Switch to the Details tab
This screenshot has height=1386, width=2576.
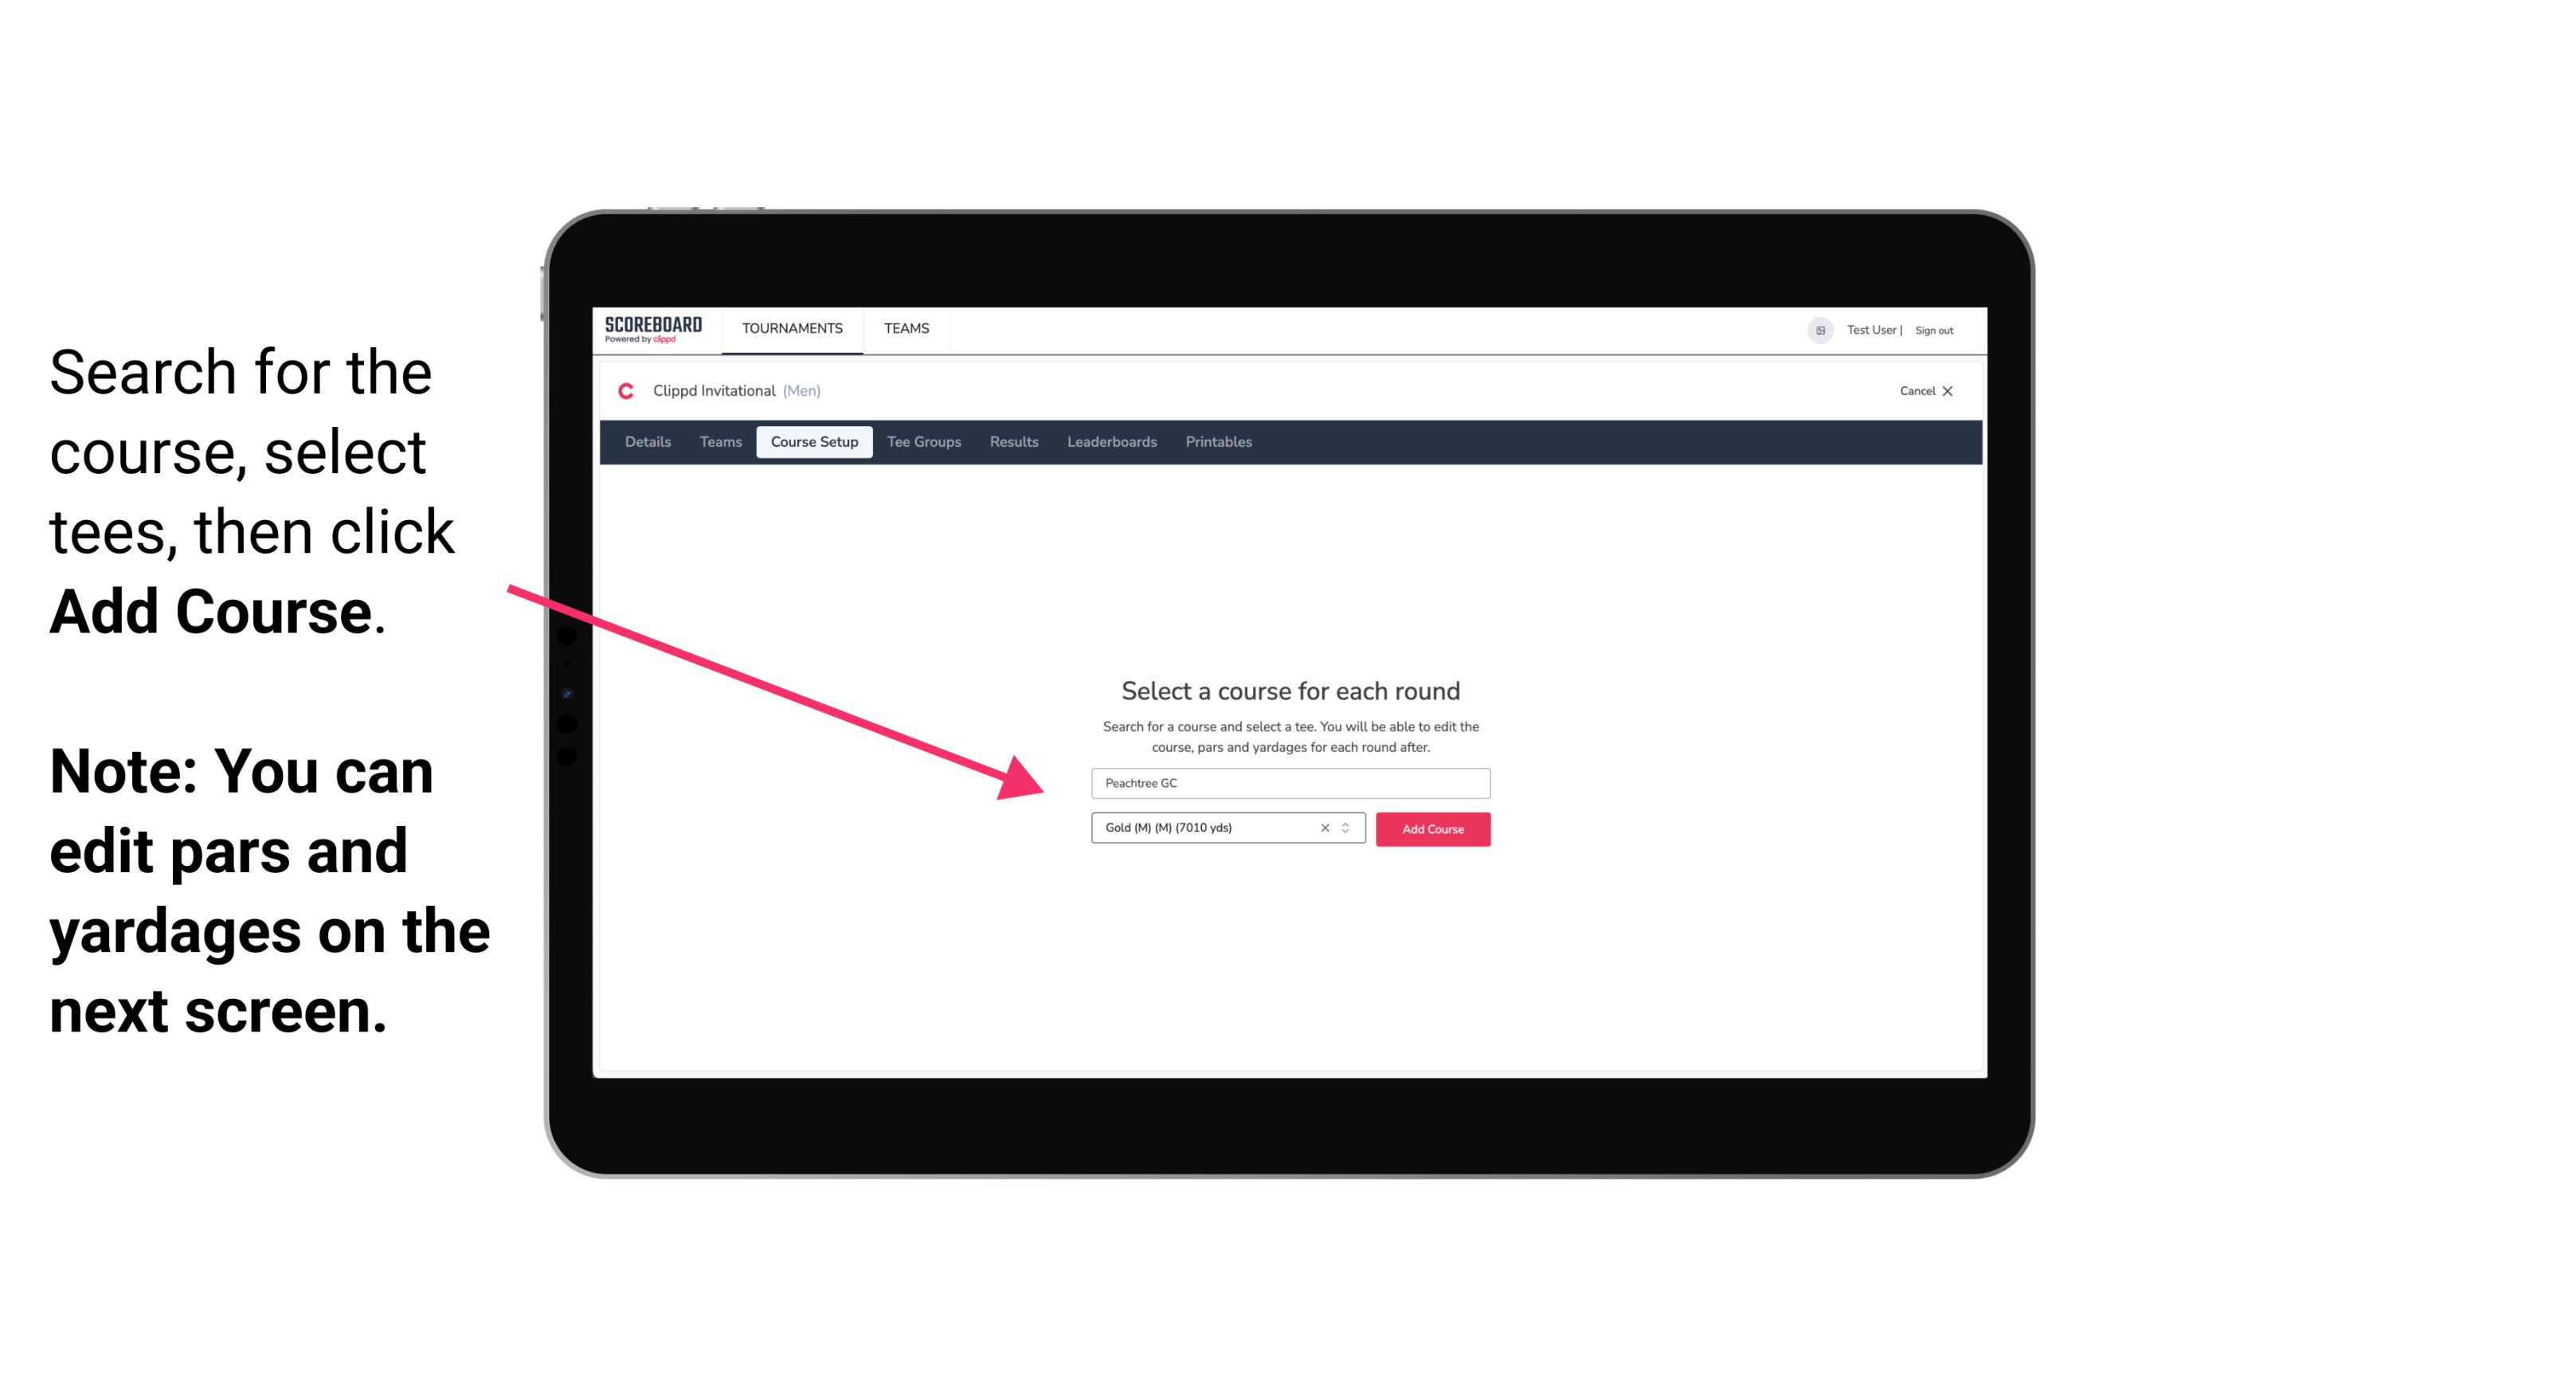(647, 442)
